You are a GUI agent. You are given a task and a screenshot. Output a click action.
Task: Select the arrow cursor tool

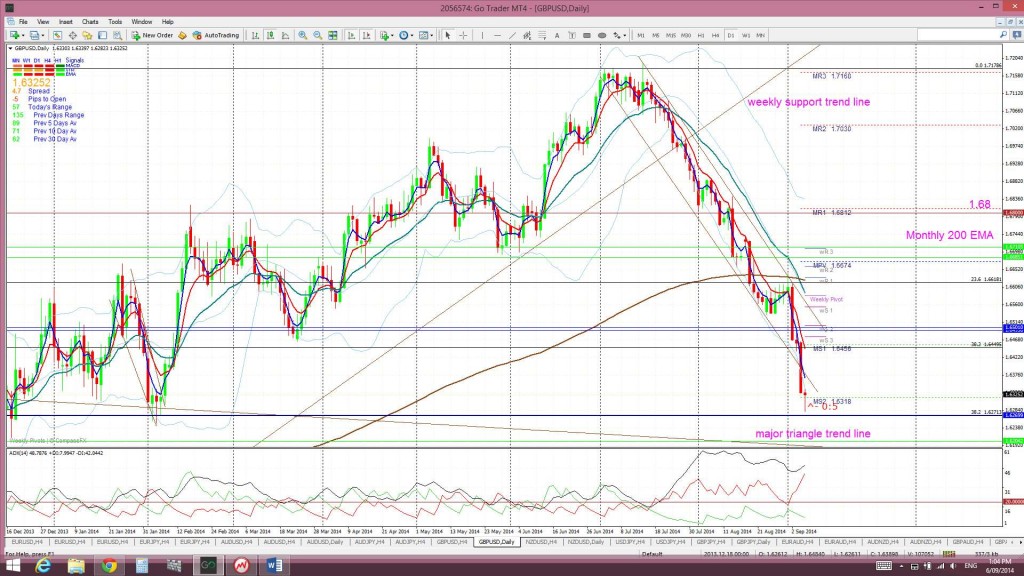(447, 35)
